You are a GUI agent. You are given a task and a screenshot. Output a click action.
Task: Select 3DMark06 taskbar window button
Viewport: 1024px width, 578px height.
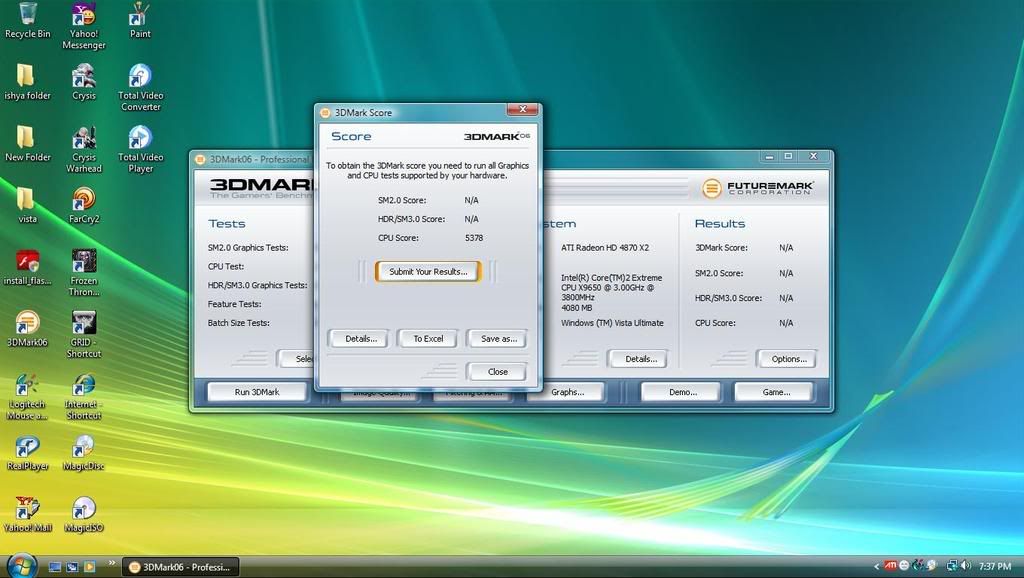click(181, 567)
